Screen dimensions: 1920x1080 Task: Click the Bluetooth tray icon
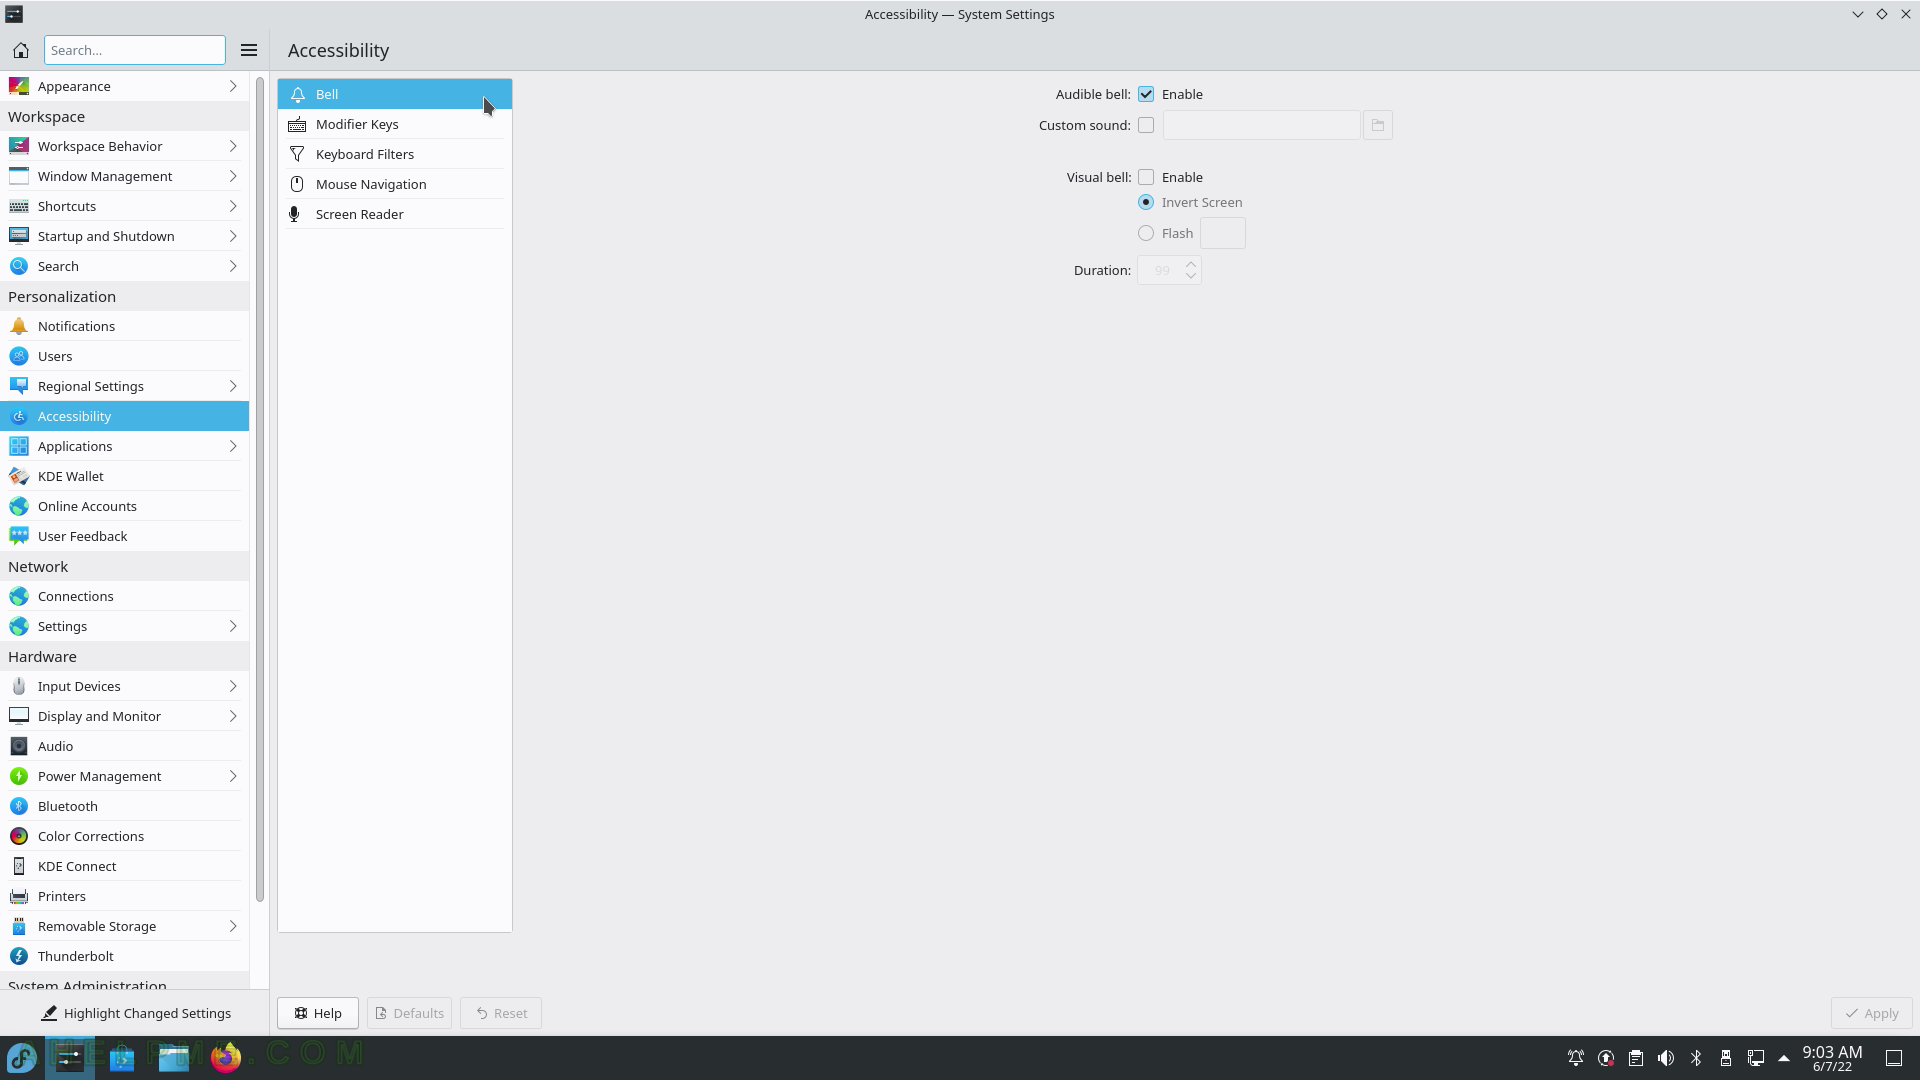1696,1058
